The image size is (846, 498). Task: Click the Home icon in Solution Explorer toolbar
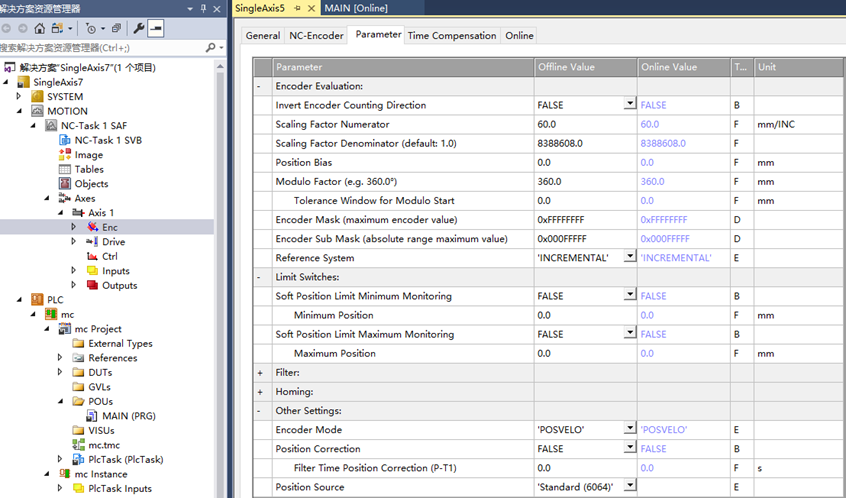click(x=39, y=29)
